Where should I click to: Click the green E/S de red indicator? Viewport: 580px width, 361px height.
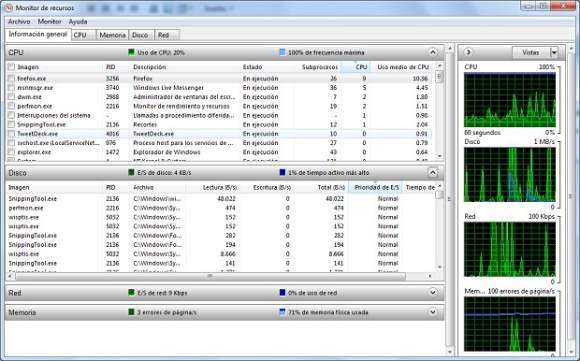(131, 293)
